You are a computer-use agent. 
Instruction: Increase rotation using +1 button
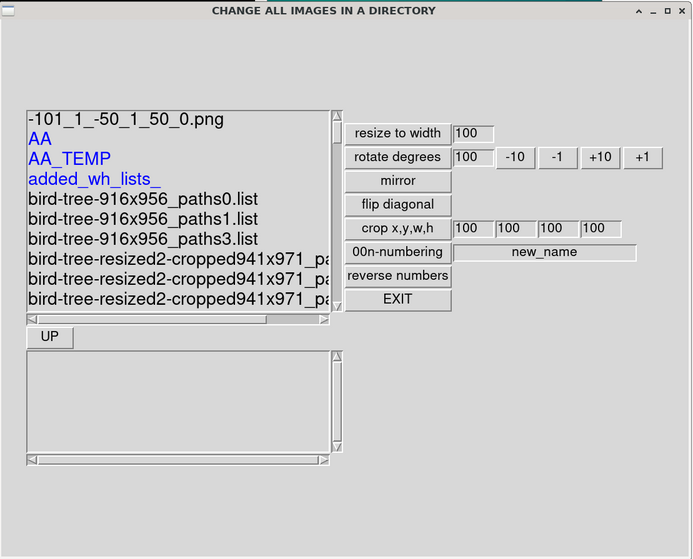643,157
